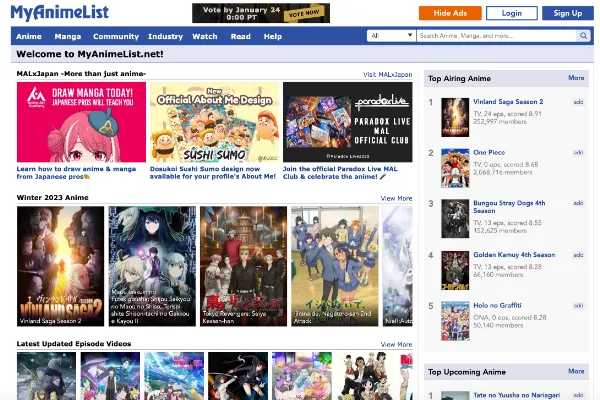This screenshot has width=600, height=400.
Task: Click View More for Latest Episode Videos
Action: (x=396, y=344)
